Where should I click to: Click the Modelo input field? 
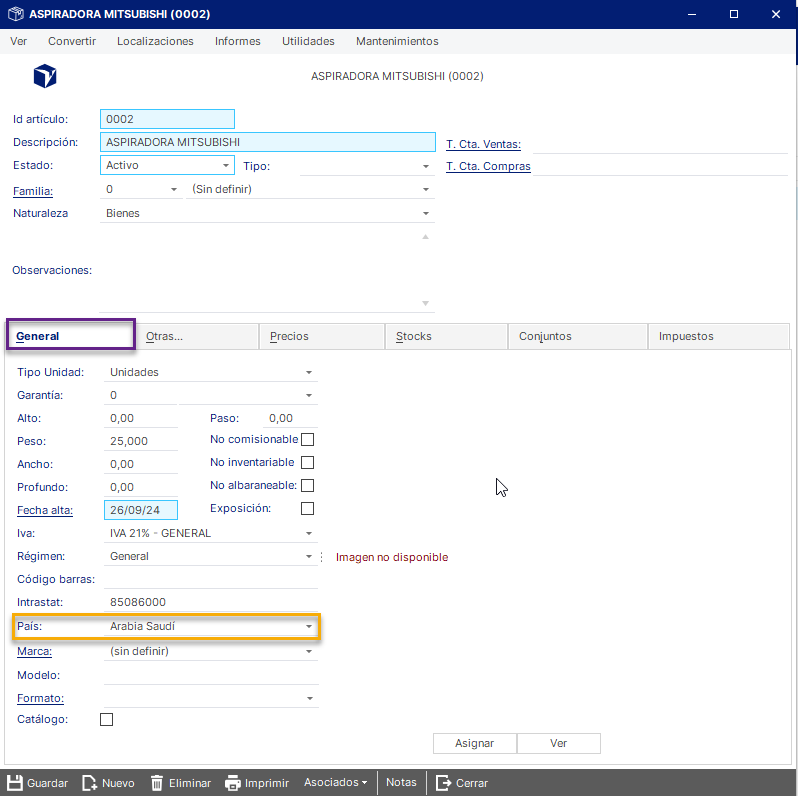pos(211,675)
